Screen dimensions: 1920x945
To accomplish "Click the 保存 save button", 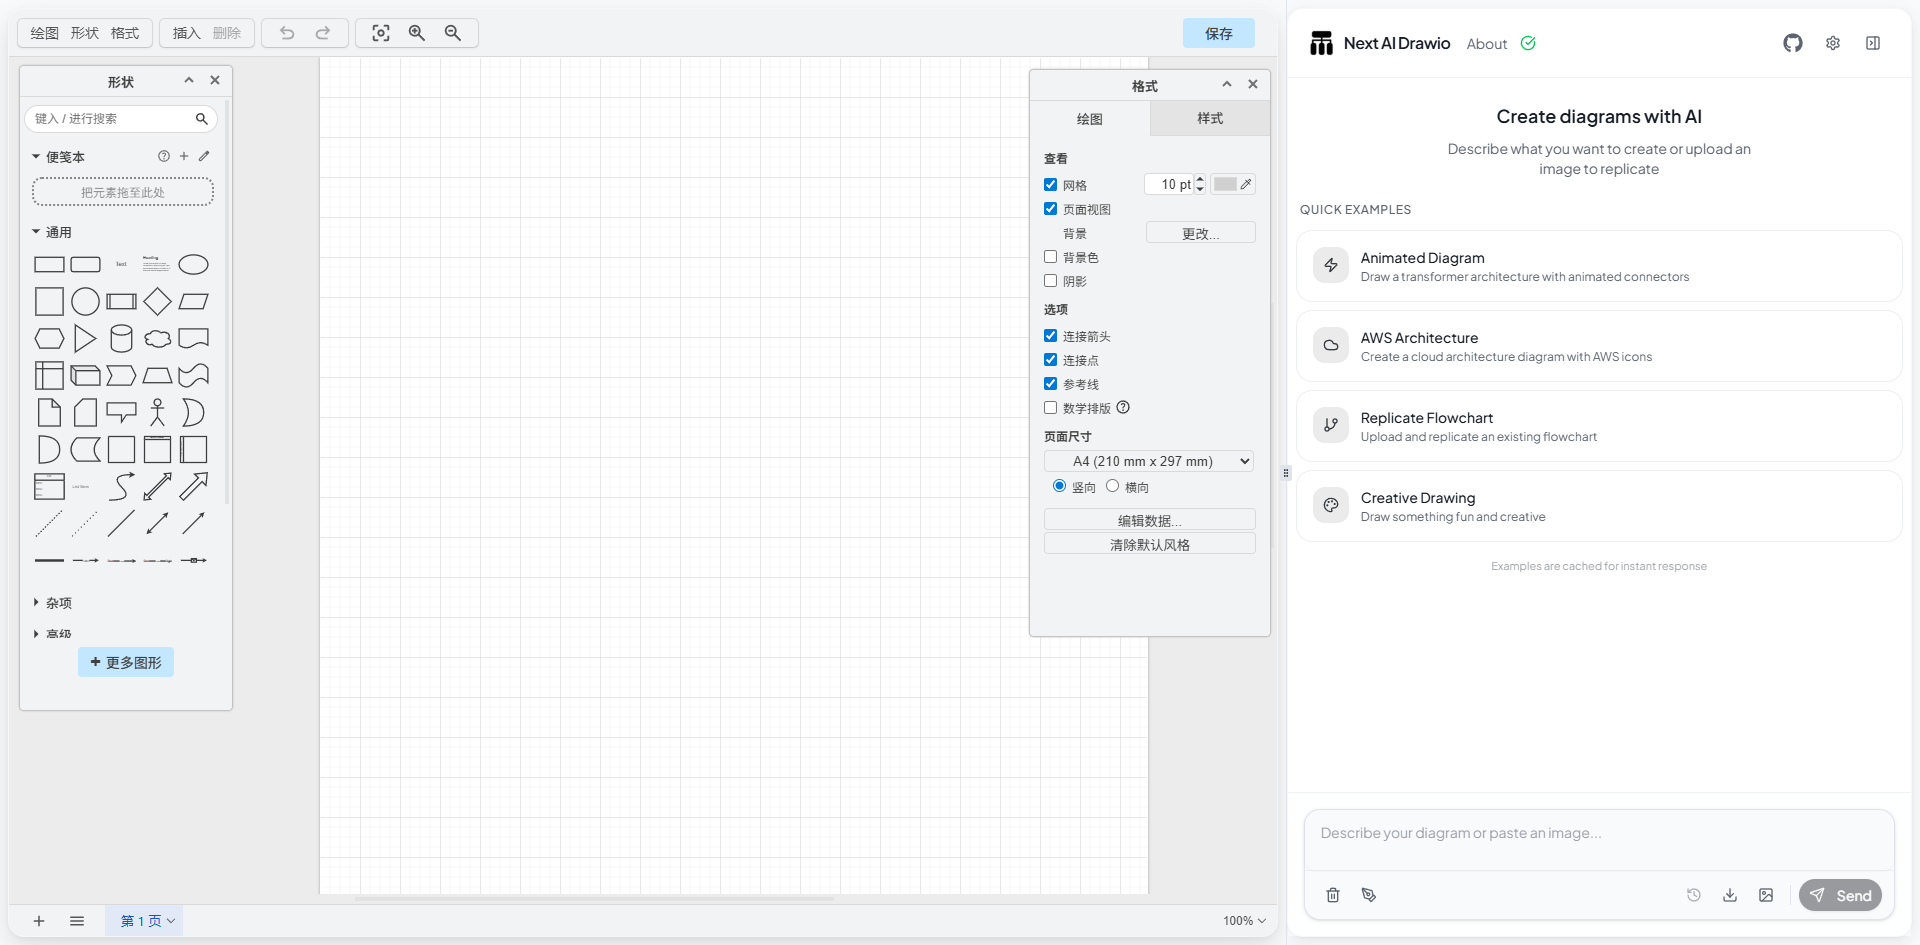I will click(x=1218, y=33).
